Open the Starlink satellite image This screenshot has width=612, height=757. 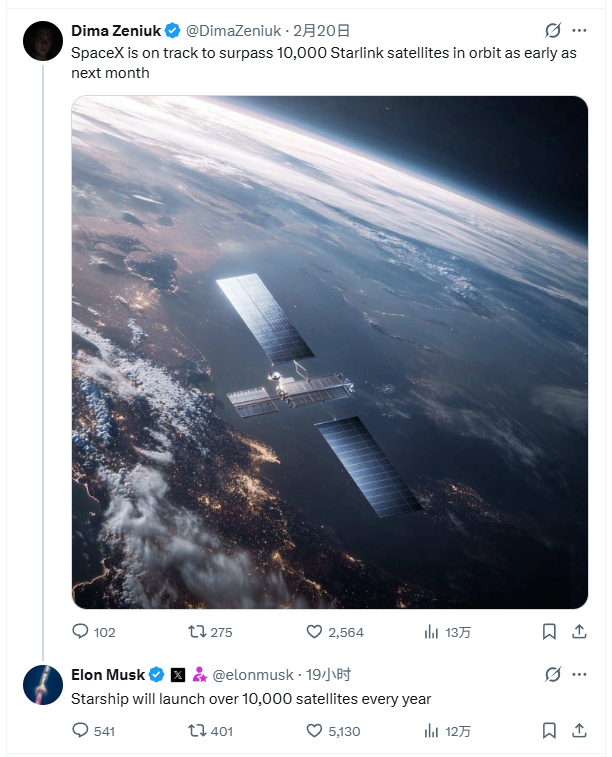[329, 352]
